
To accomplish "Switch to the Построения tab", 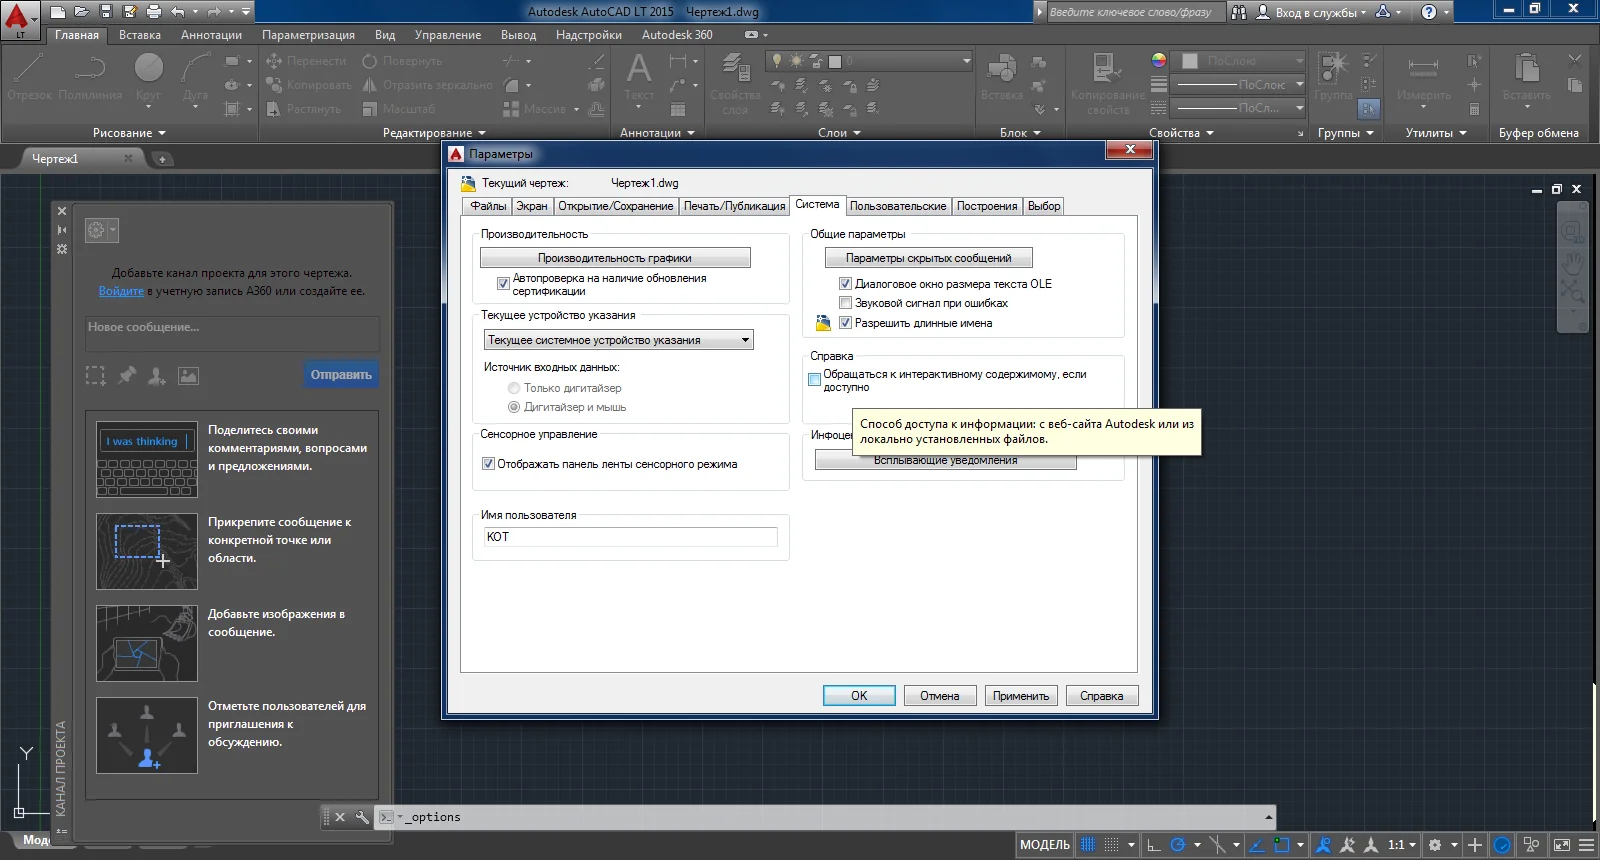I will coord(987,206).
